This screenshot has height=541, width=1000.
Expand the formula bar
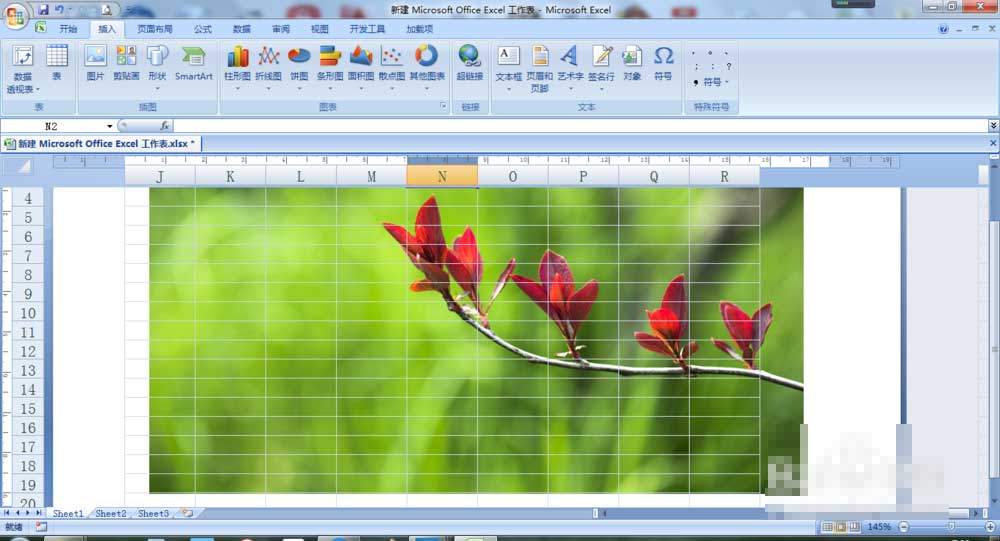993,126
